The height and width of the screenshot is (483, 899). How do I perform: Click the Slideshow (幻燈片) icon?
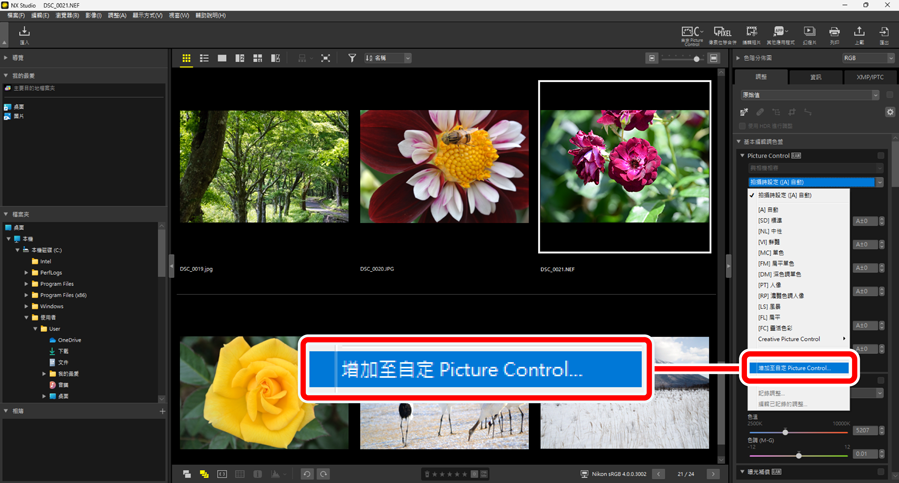tap(809, 35)
